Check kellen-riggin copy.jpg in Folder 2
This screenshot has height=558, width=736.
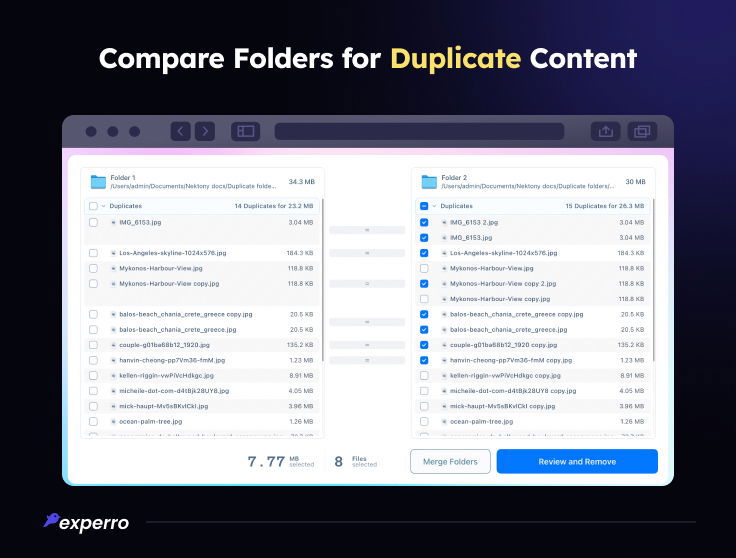pyautogui.click(x=424, y=375)
